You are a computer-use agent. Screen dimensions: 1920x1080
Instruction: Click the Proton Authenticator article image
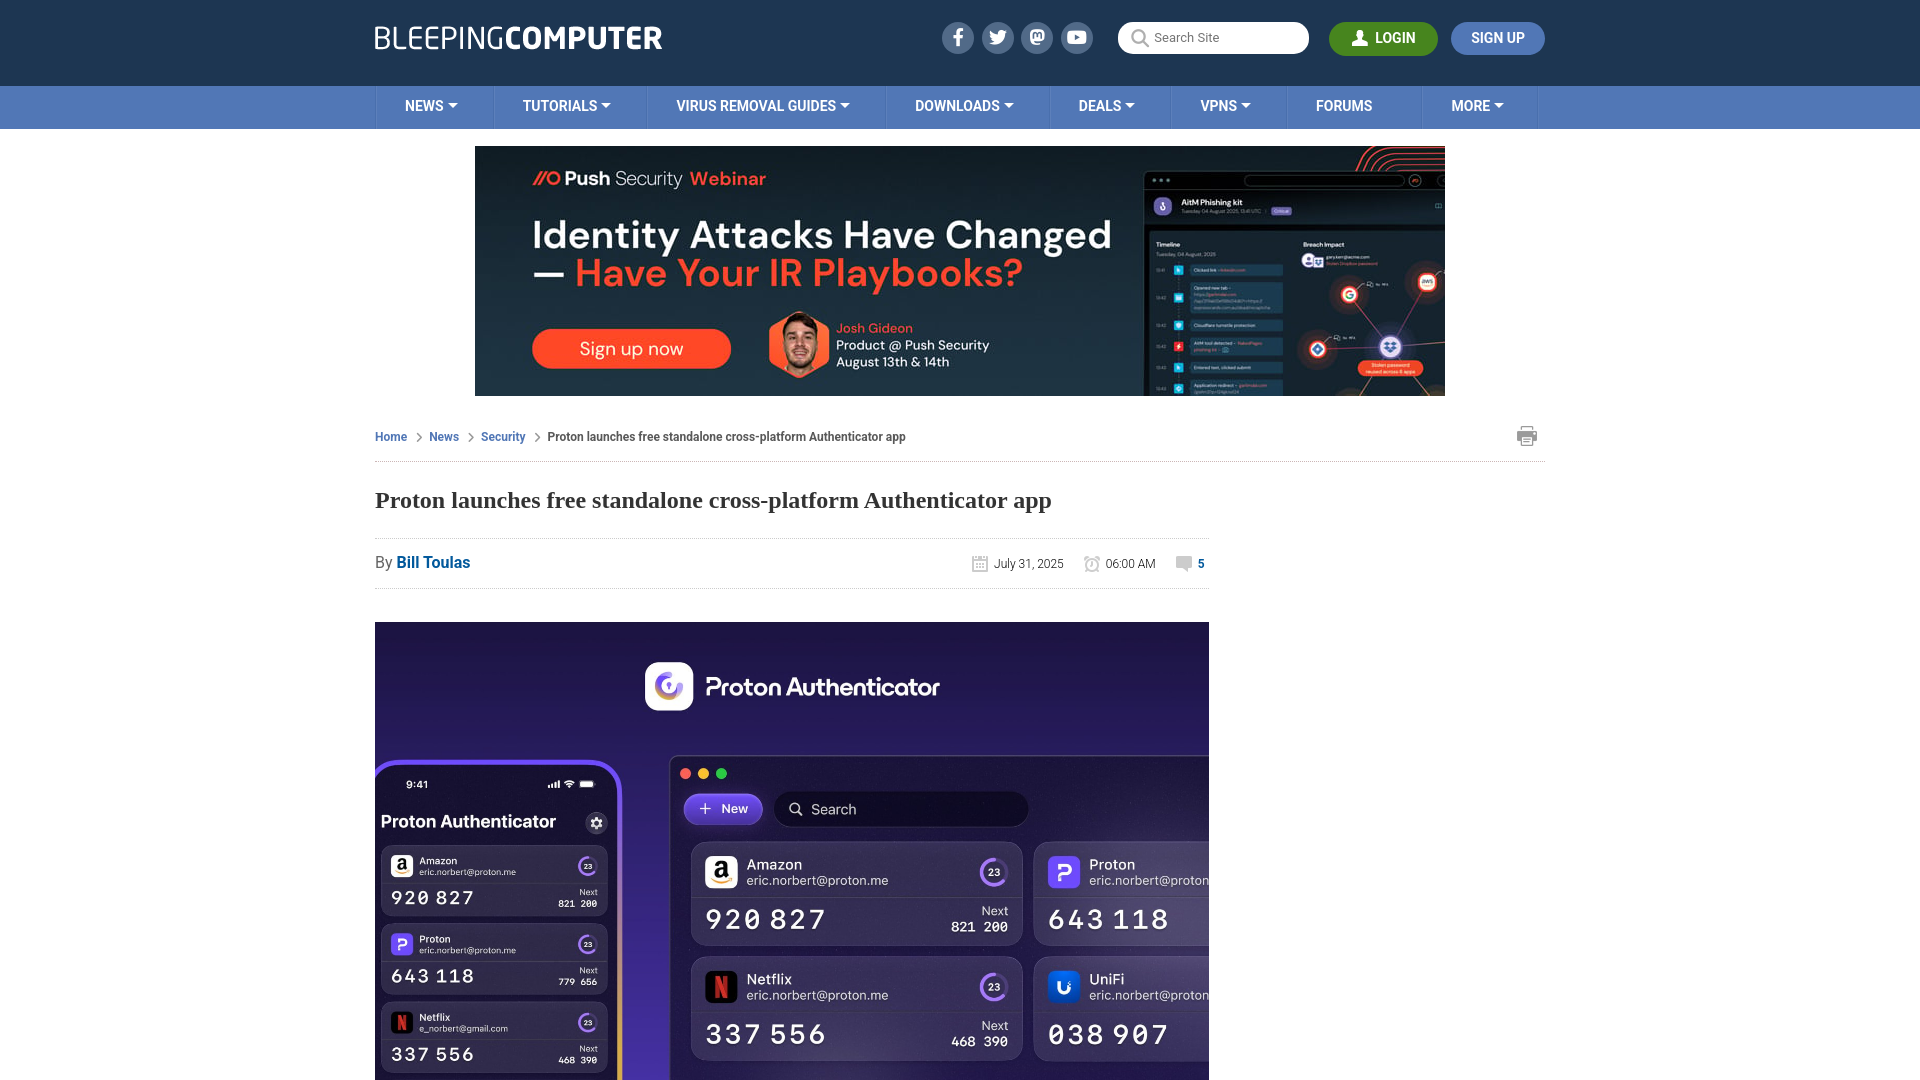[792, 851]
